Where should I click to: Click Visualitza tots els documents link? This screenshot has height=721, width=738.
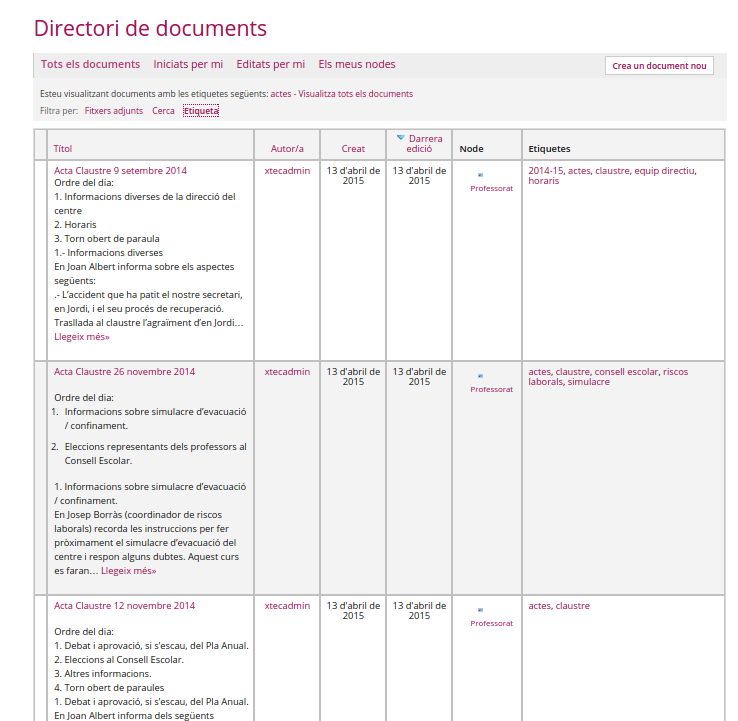(x=355, y=94)
